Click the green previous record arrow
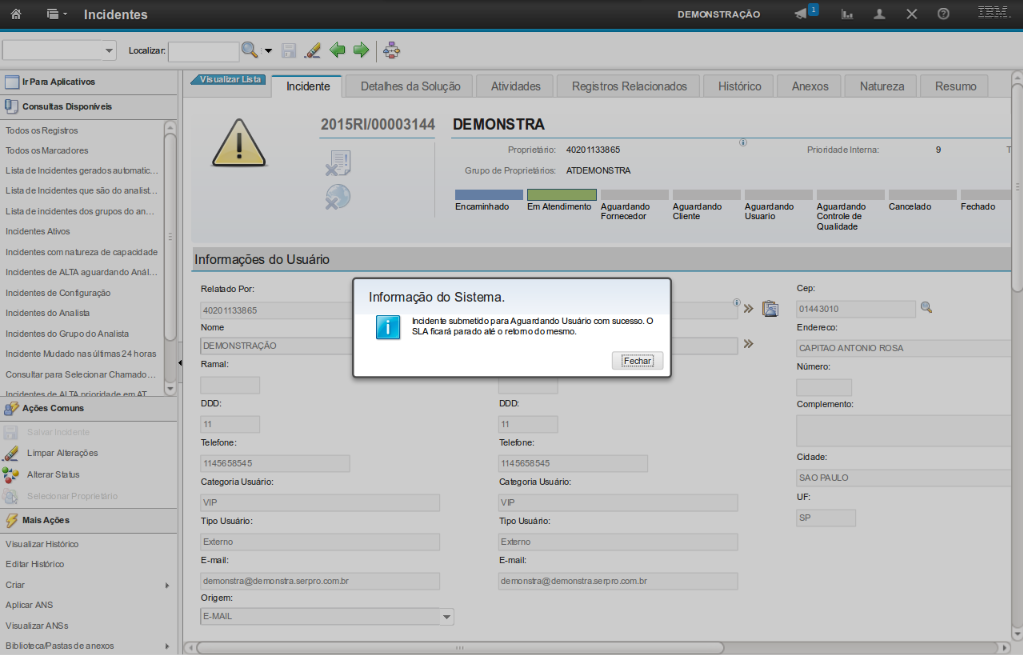The image size is (1023, 655). [337, 50]
